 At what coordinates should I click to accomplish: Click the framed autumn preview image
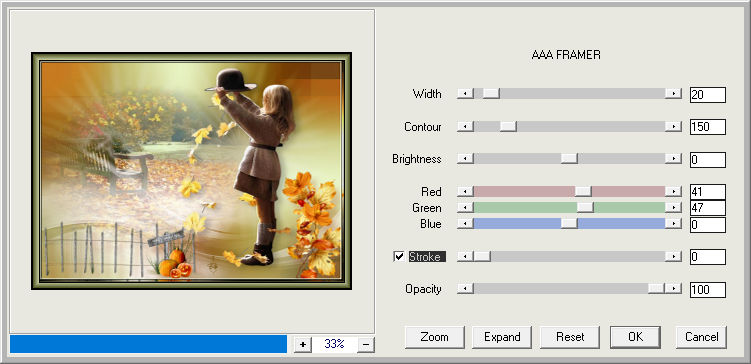[x=192, y=171]
